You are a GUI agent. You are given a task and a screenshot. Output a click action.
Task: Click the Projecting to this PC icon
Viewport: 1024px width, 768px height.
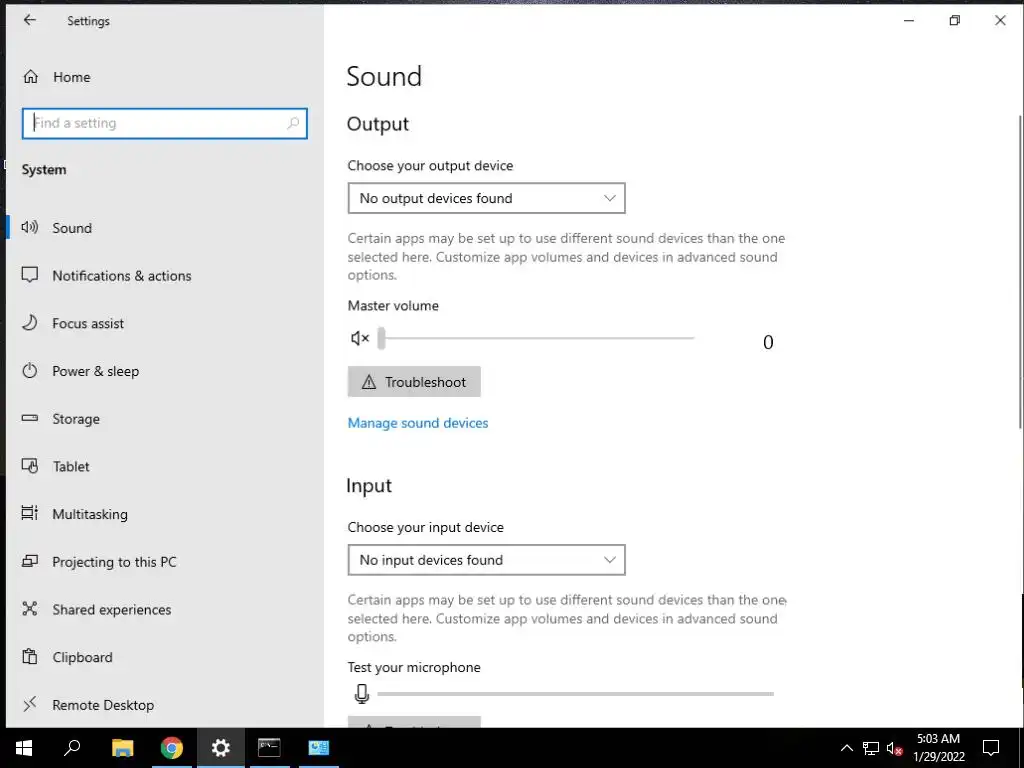[29, 561]
